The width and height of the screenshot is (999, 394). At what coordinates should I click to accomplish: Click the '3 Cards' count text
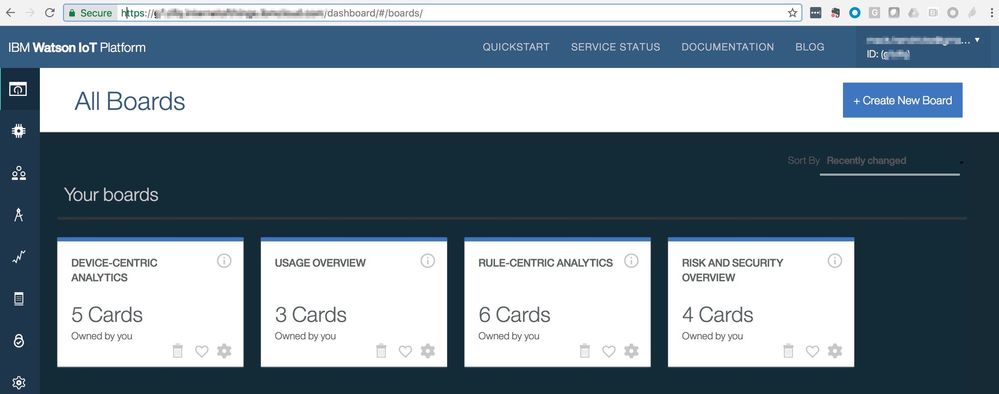click(310, 315)
